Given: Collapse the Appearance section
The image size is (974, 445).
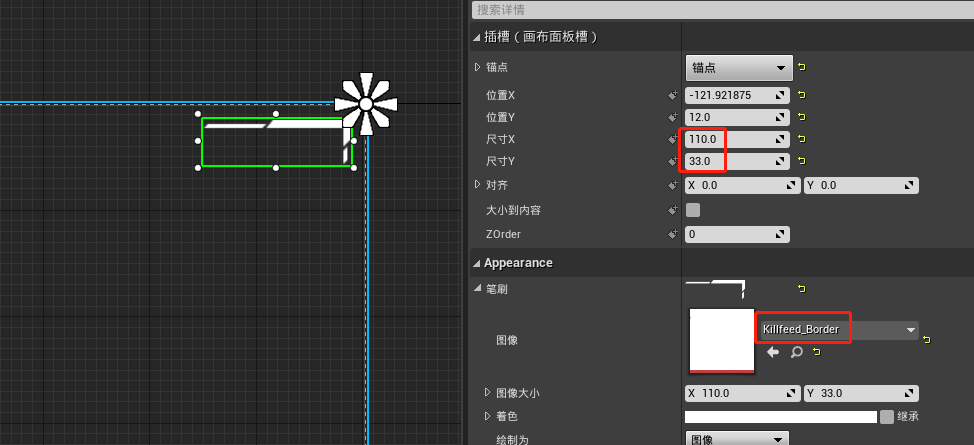Looking at the screenshot, I should (476, 263).
